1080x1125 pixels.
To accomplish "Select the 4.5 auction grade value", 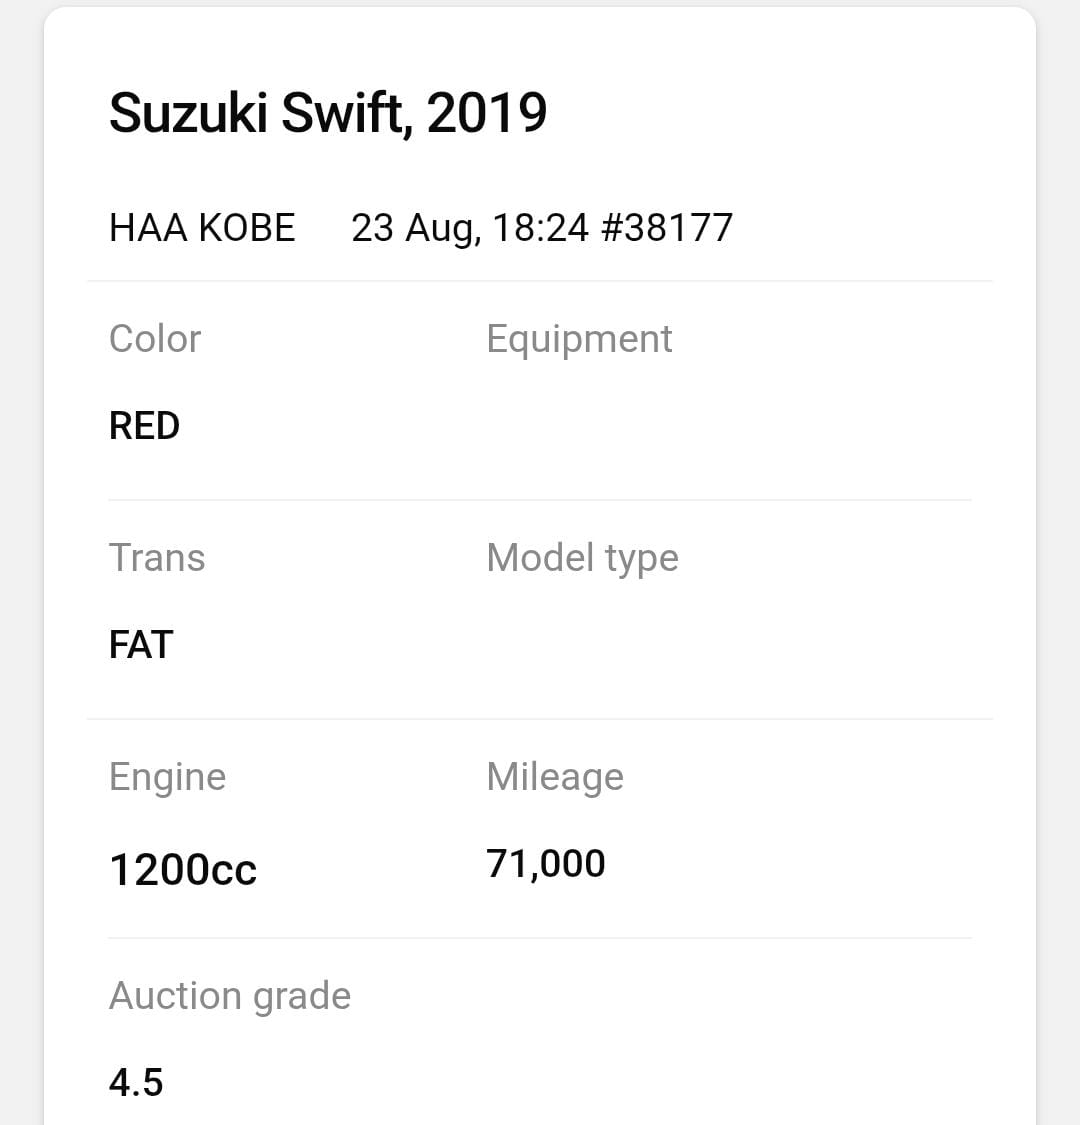I will click(136, 1083).
